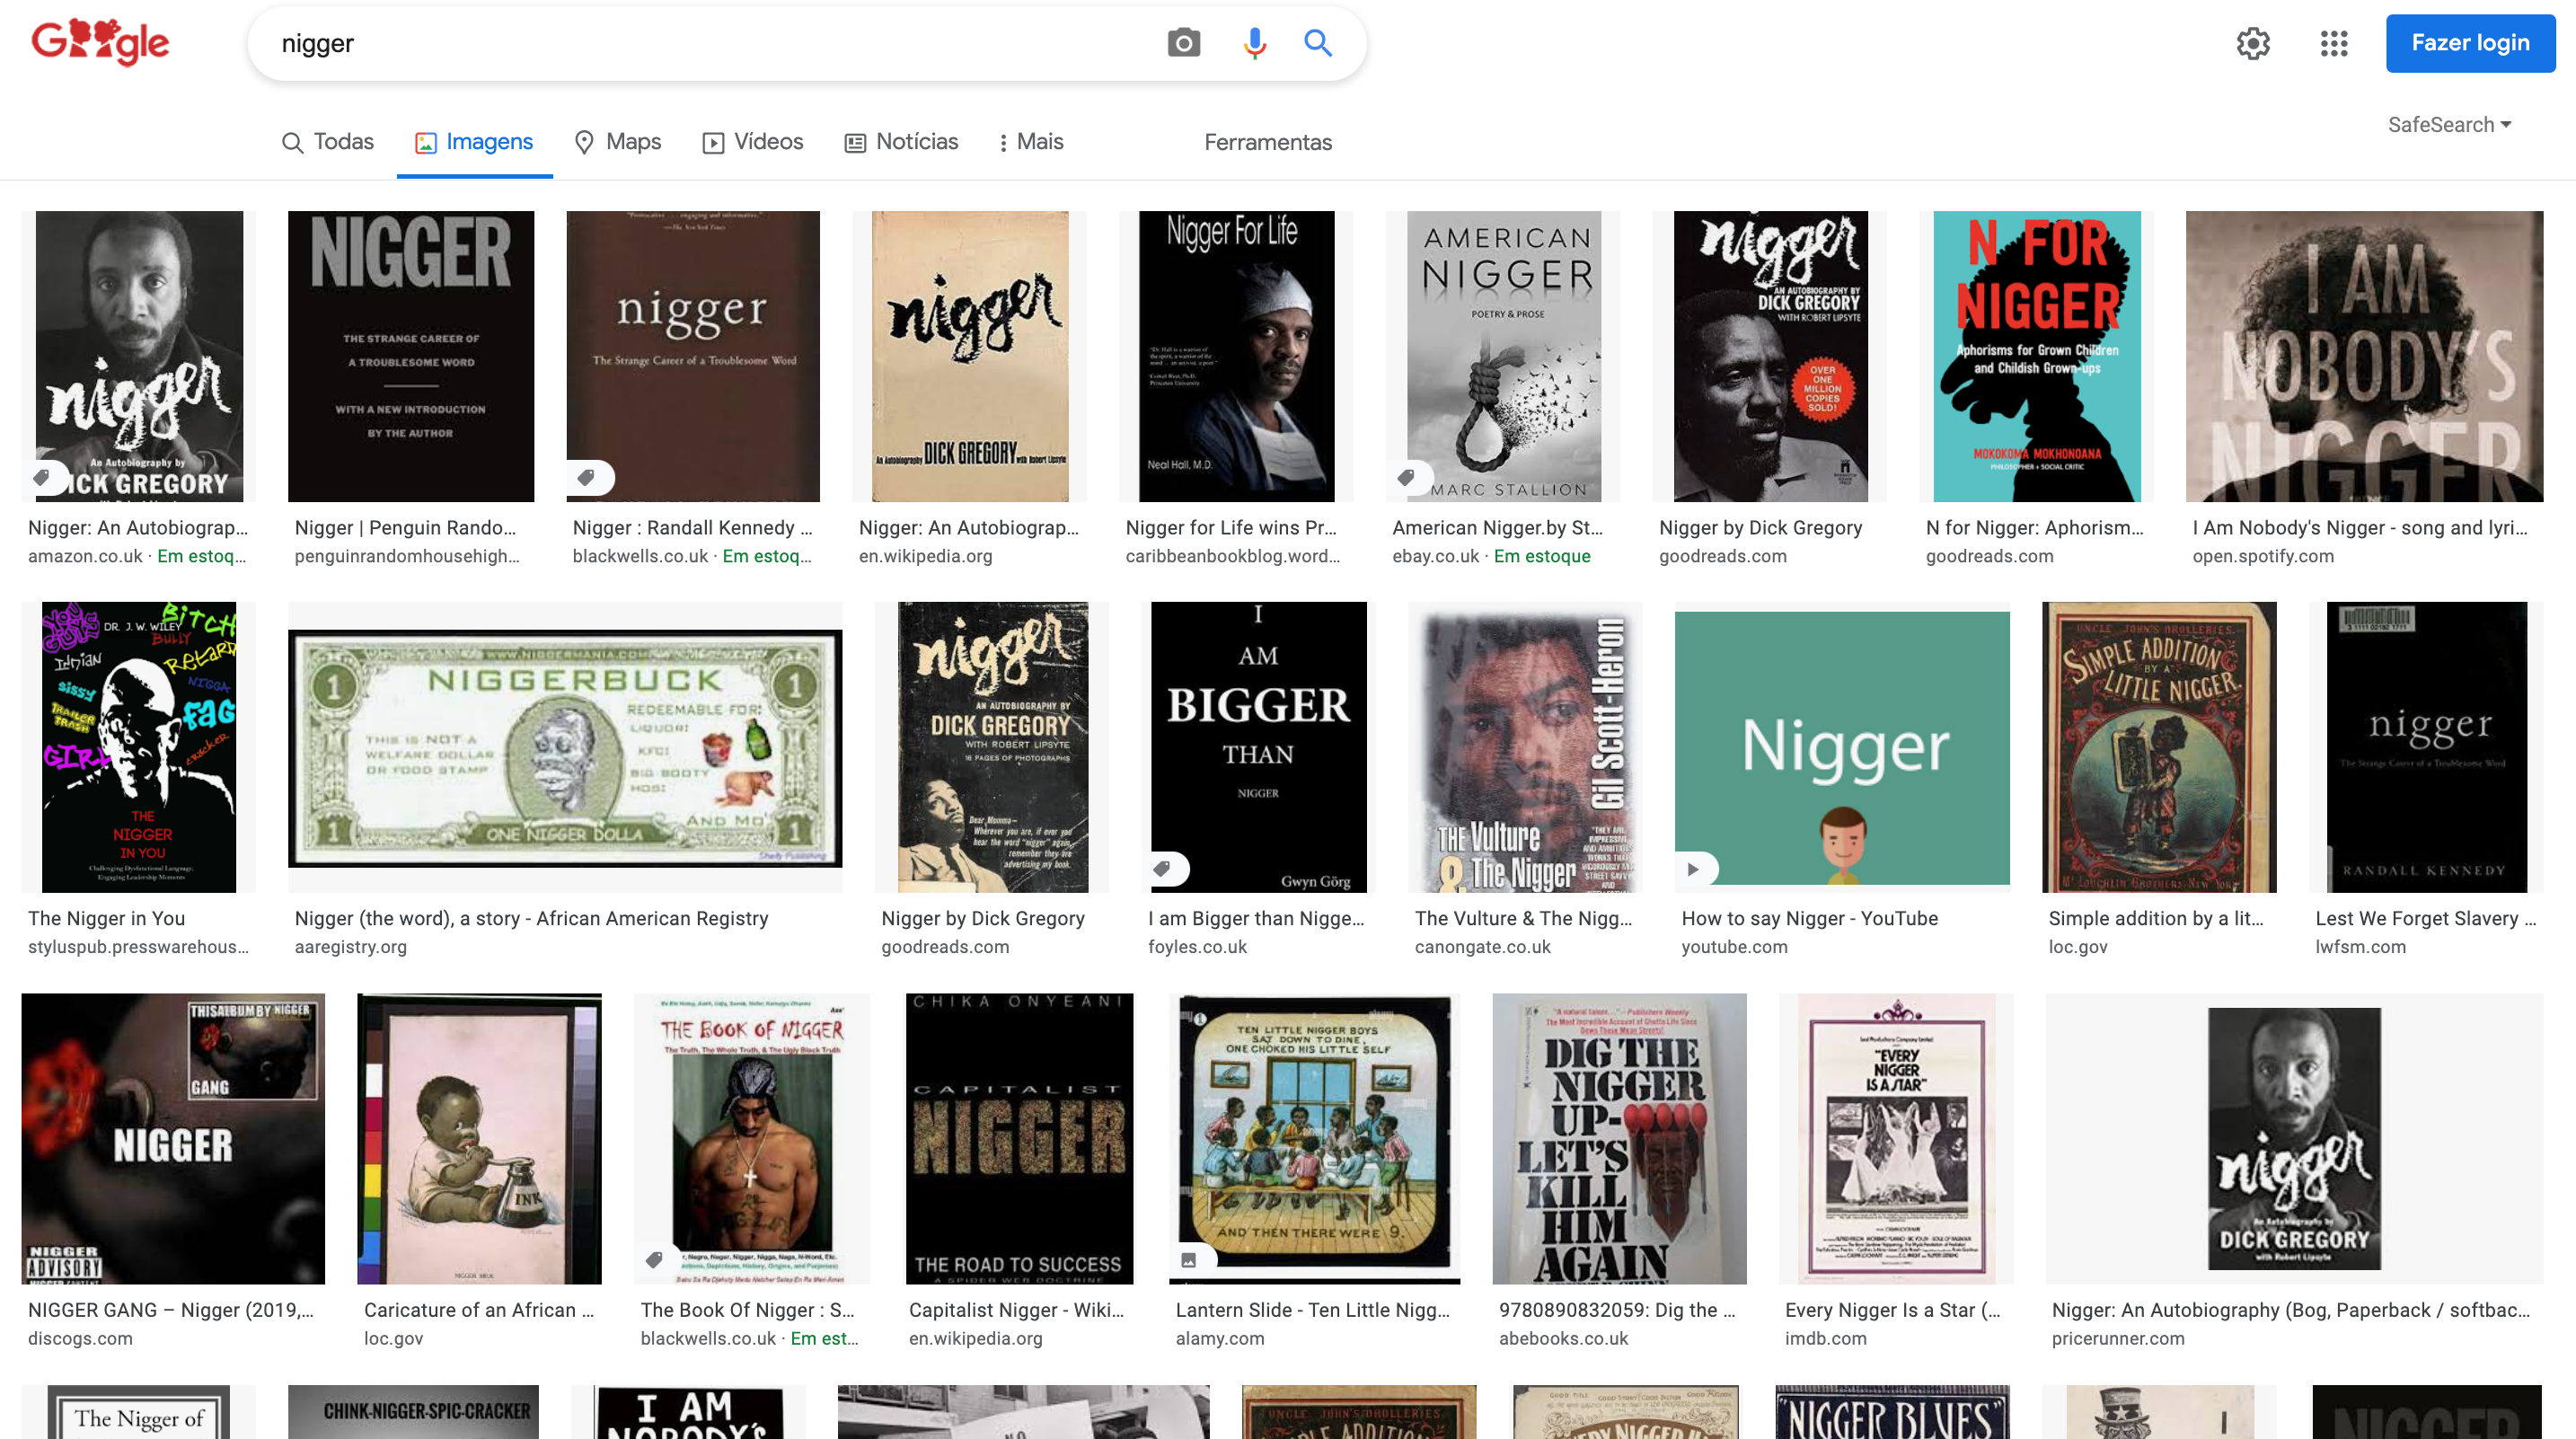Image resolution: width=2576 pixels, height=1439 pixels.
Task: Click the product tag on the ebay.co.uk thumbnail
Action: (x=1407, y=477)
